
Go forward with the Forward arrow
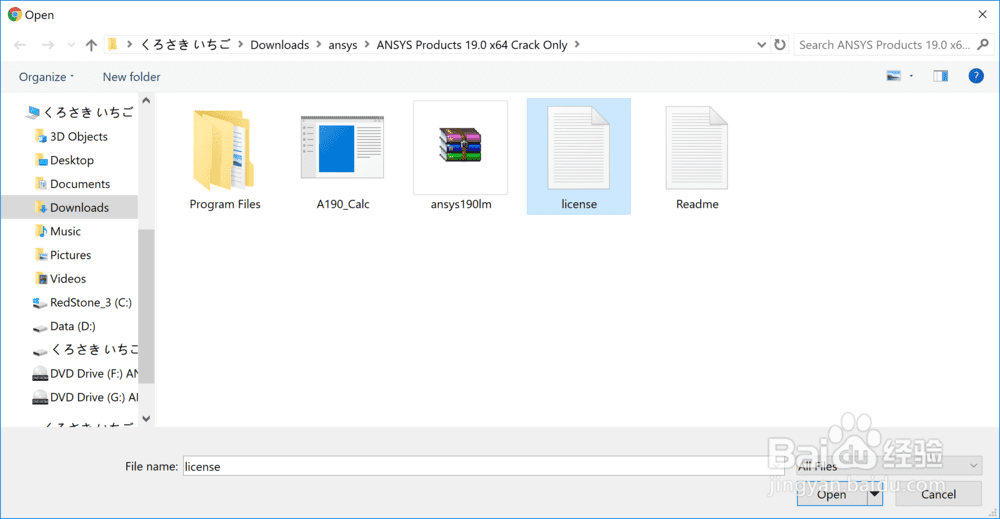tap(48, 45)
